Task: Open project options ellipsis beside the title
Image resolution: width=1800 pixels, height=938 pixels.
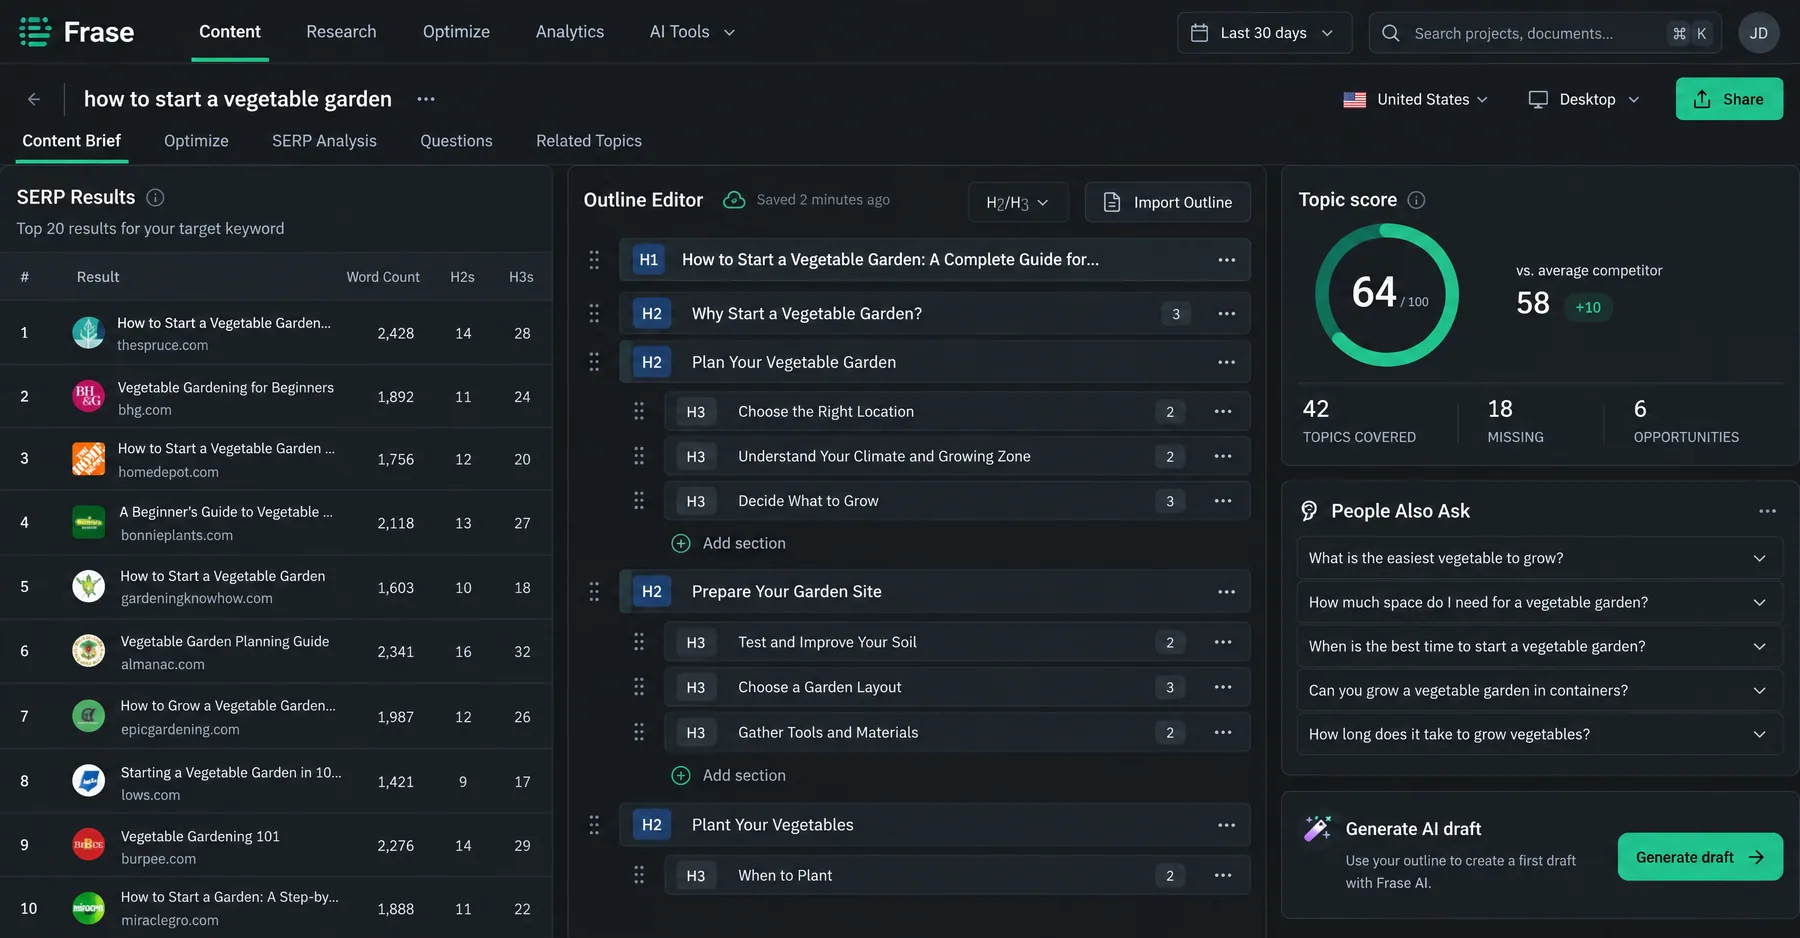Action: point(426,99)
